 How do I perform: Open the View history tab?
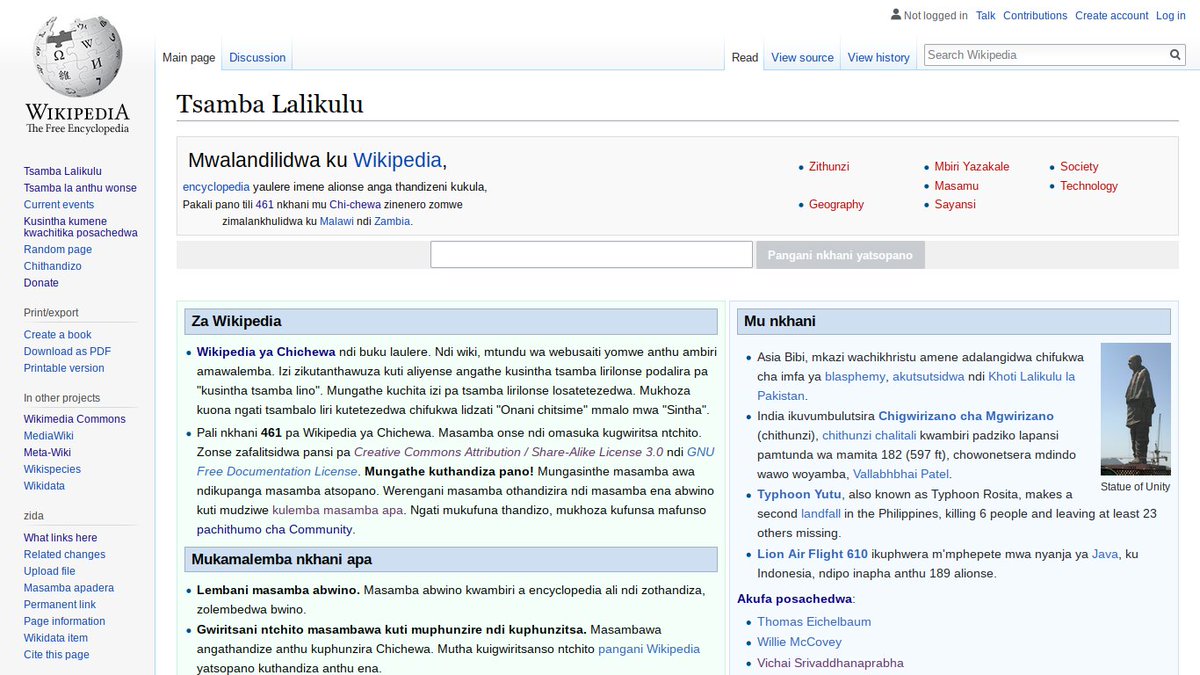[x=879, y=57]
